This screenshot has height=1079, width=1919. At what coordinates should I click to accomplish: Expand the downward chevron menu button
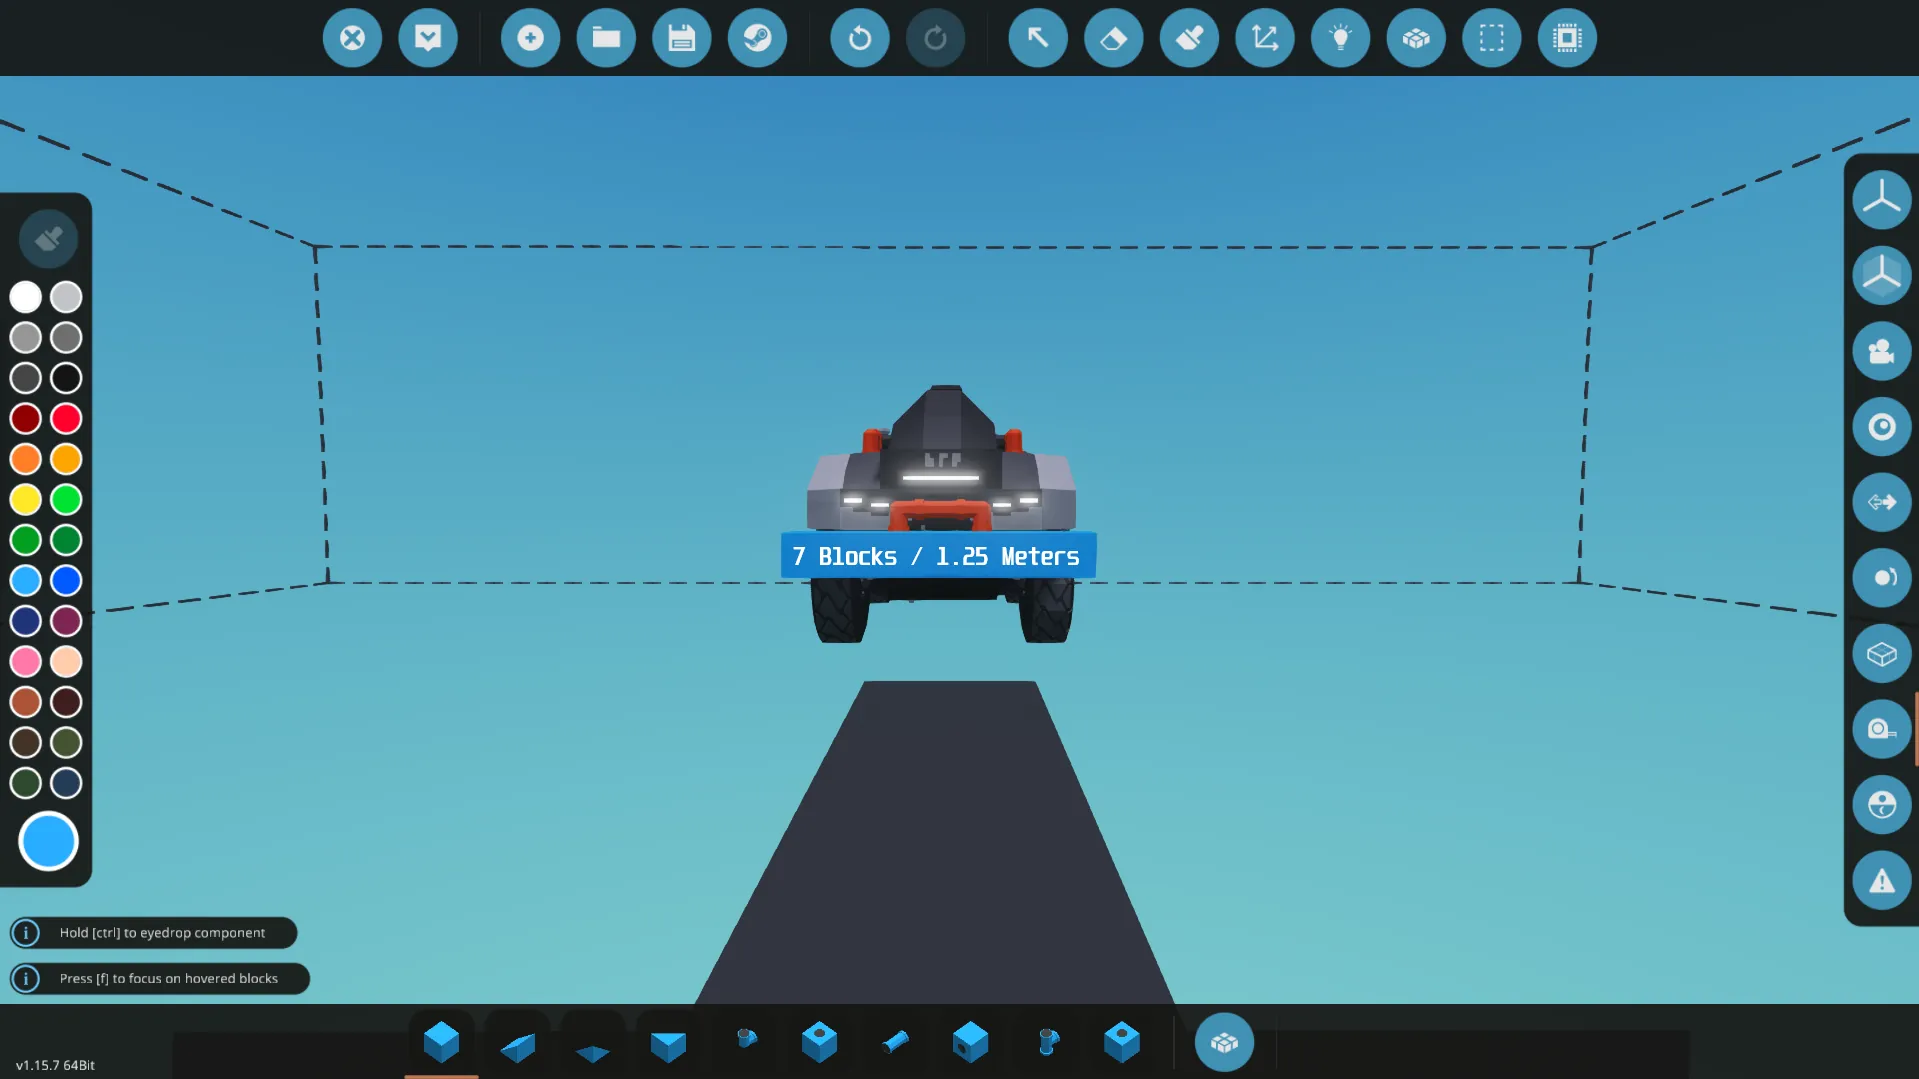[427, 38]
